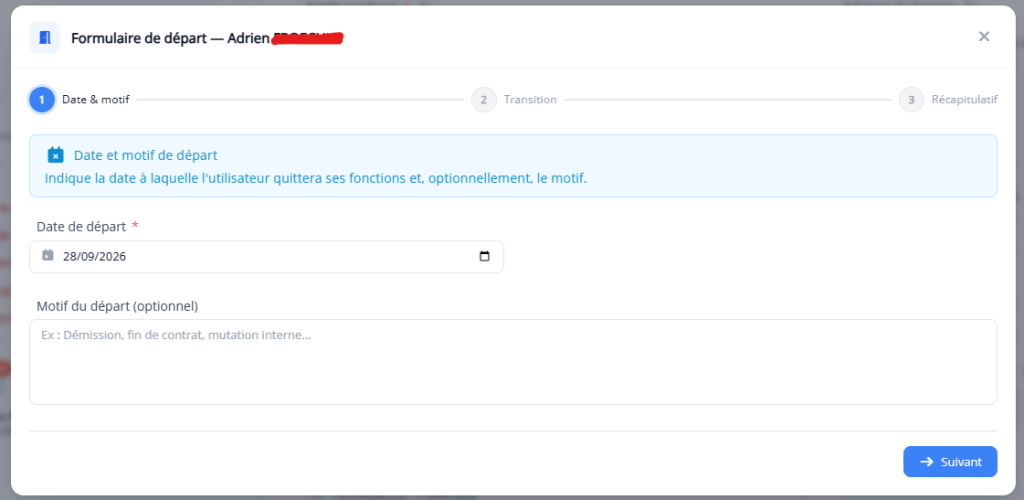
Task: Click the 'Date de départ' label
Action: point(82,227)
